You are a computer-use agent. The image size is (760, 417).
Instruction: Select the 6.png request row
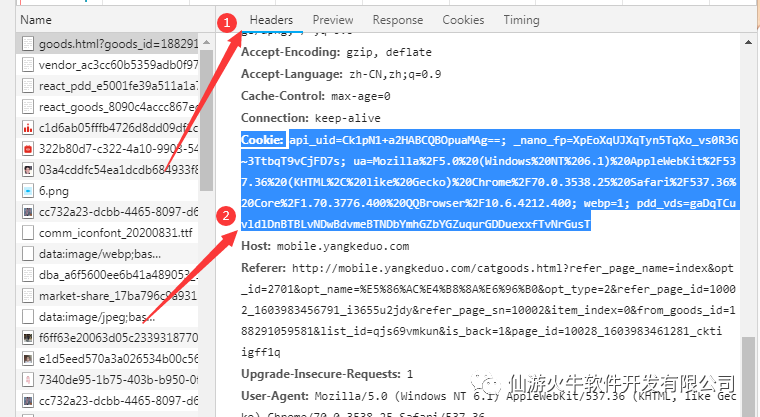click(x=109, y=191)
